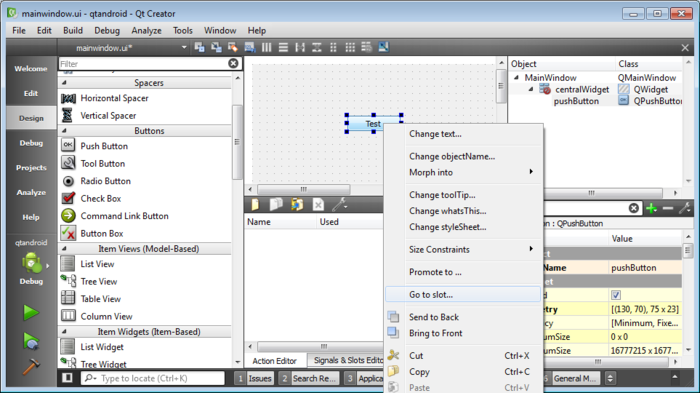
Task: Click the Break Layout toolbar icon
Action: pyautogui.click(x=367, y=47)
